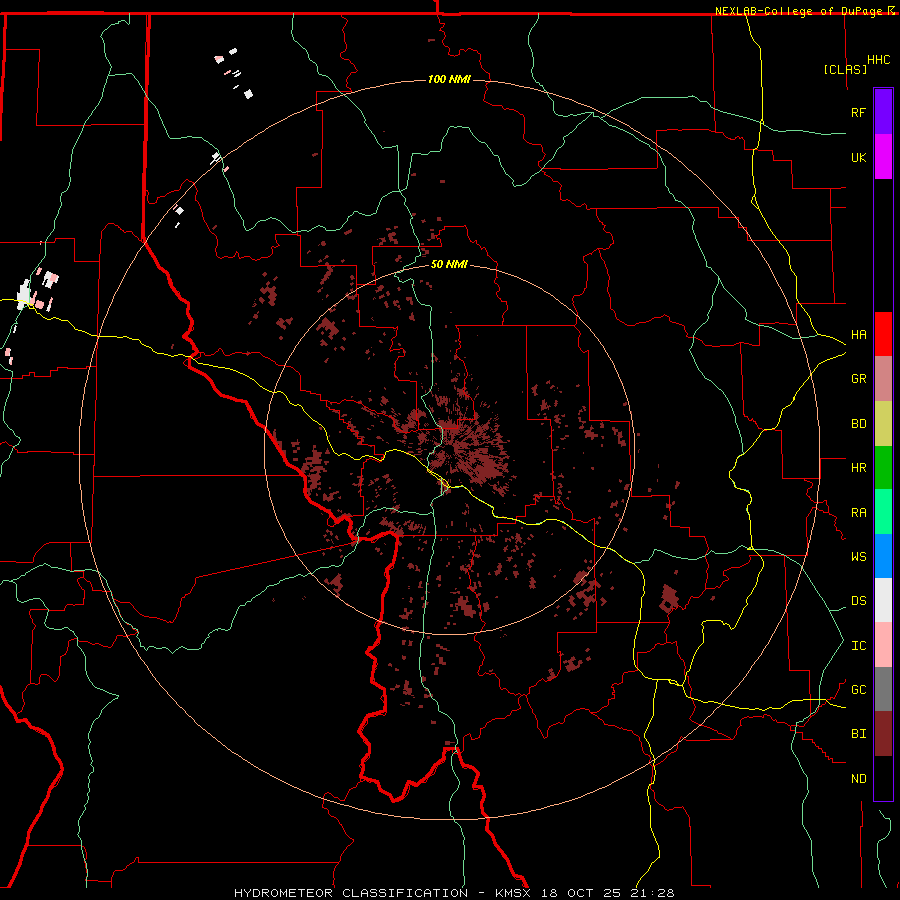Image resolution: width=900 pixels, height=900 pixels.
Task: Click the BD legend label
Action: click(x=859, y=424)
